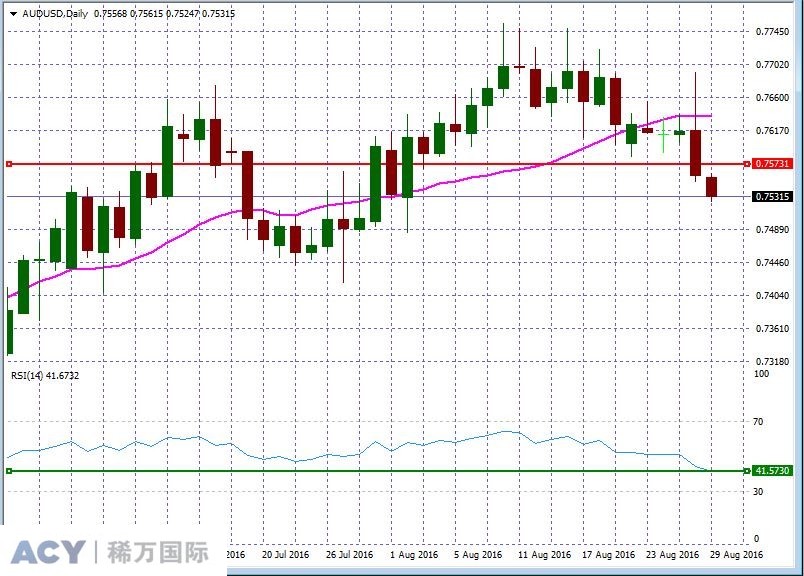Click the AUDUSD,Daily chart title
This screenshot has height=576, width=804.
click(x=55, y=14)
